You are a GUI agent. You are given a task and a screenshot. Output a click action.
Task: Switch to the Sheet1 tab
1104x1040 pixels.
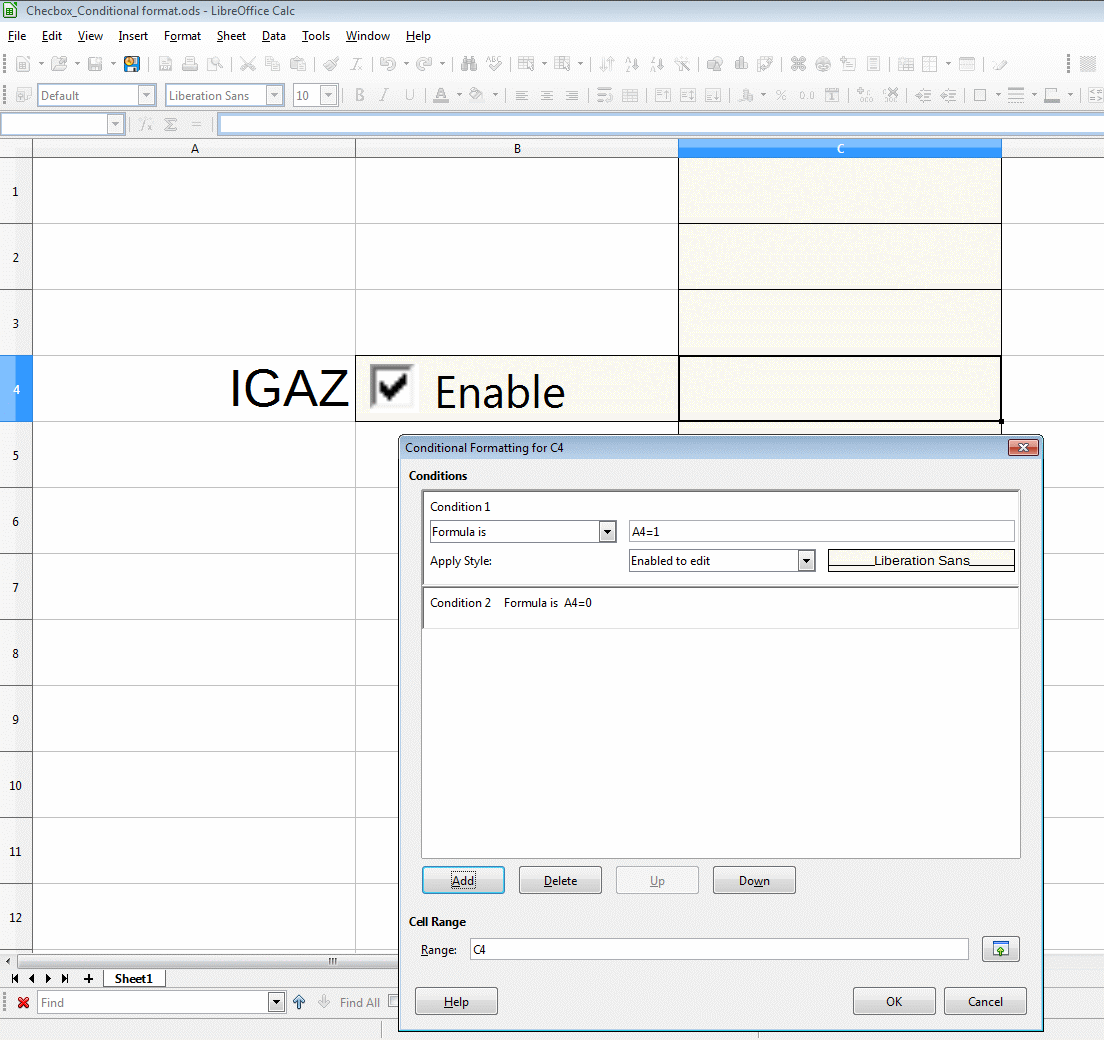pos(133,979)
